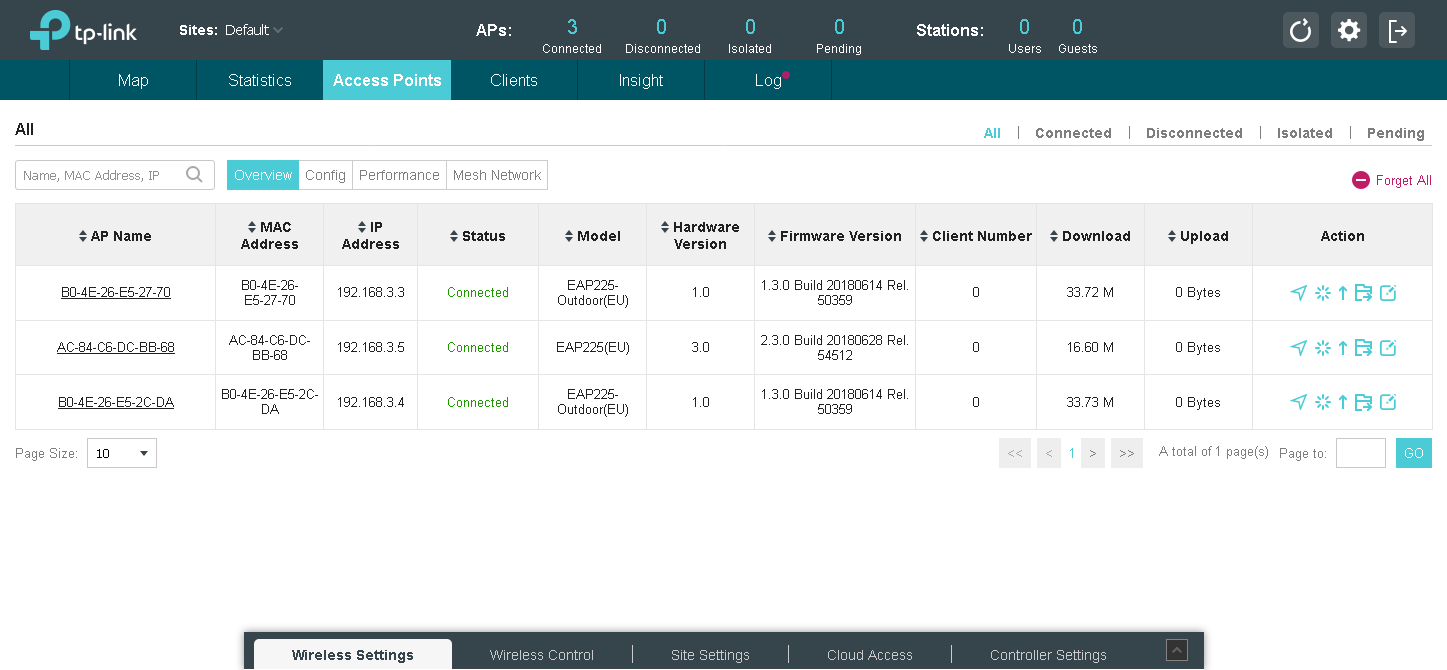Screen dimensions: 1447x670
Task: Go to the Map tab
Action: (133, 80)
